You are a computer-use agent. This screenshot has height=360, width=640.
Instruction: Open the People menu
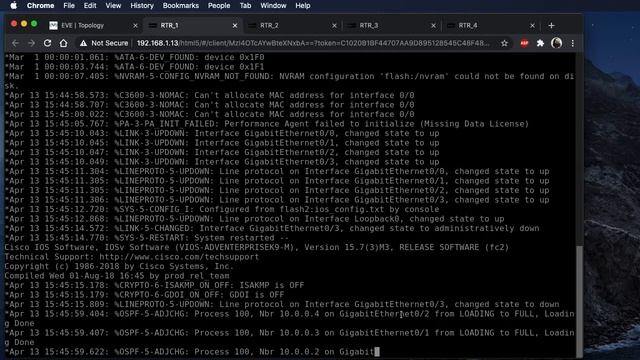(219, 6)
